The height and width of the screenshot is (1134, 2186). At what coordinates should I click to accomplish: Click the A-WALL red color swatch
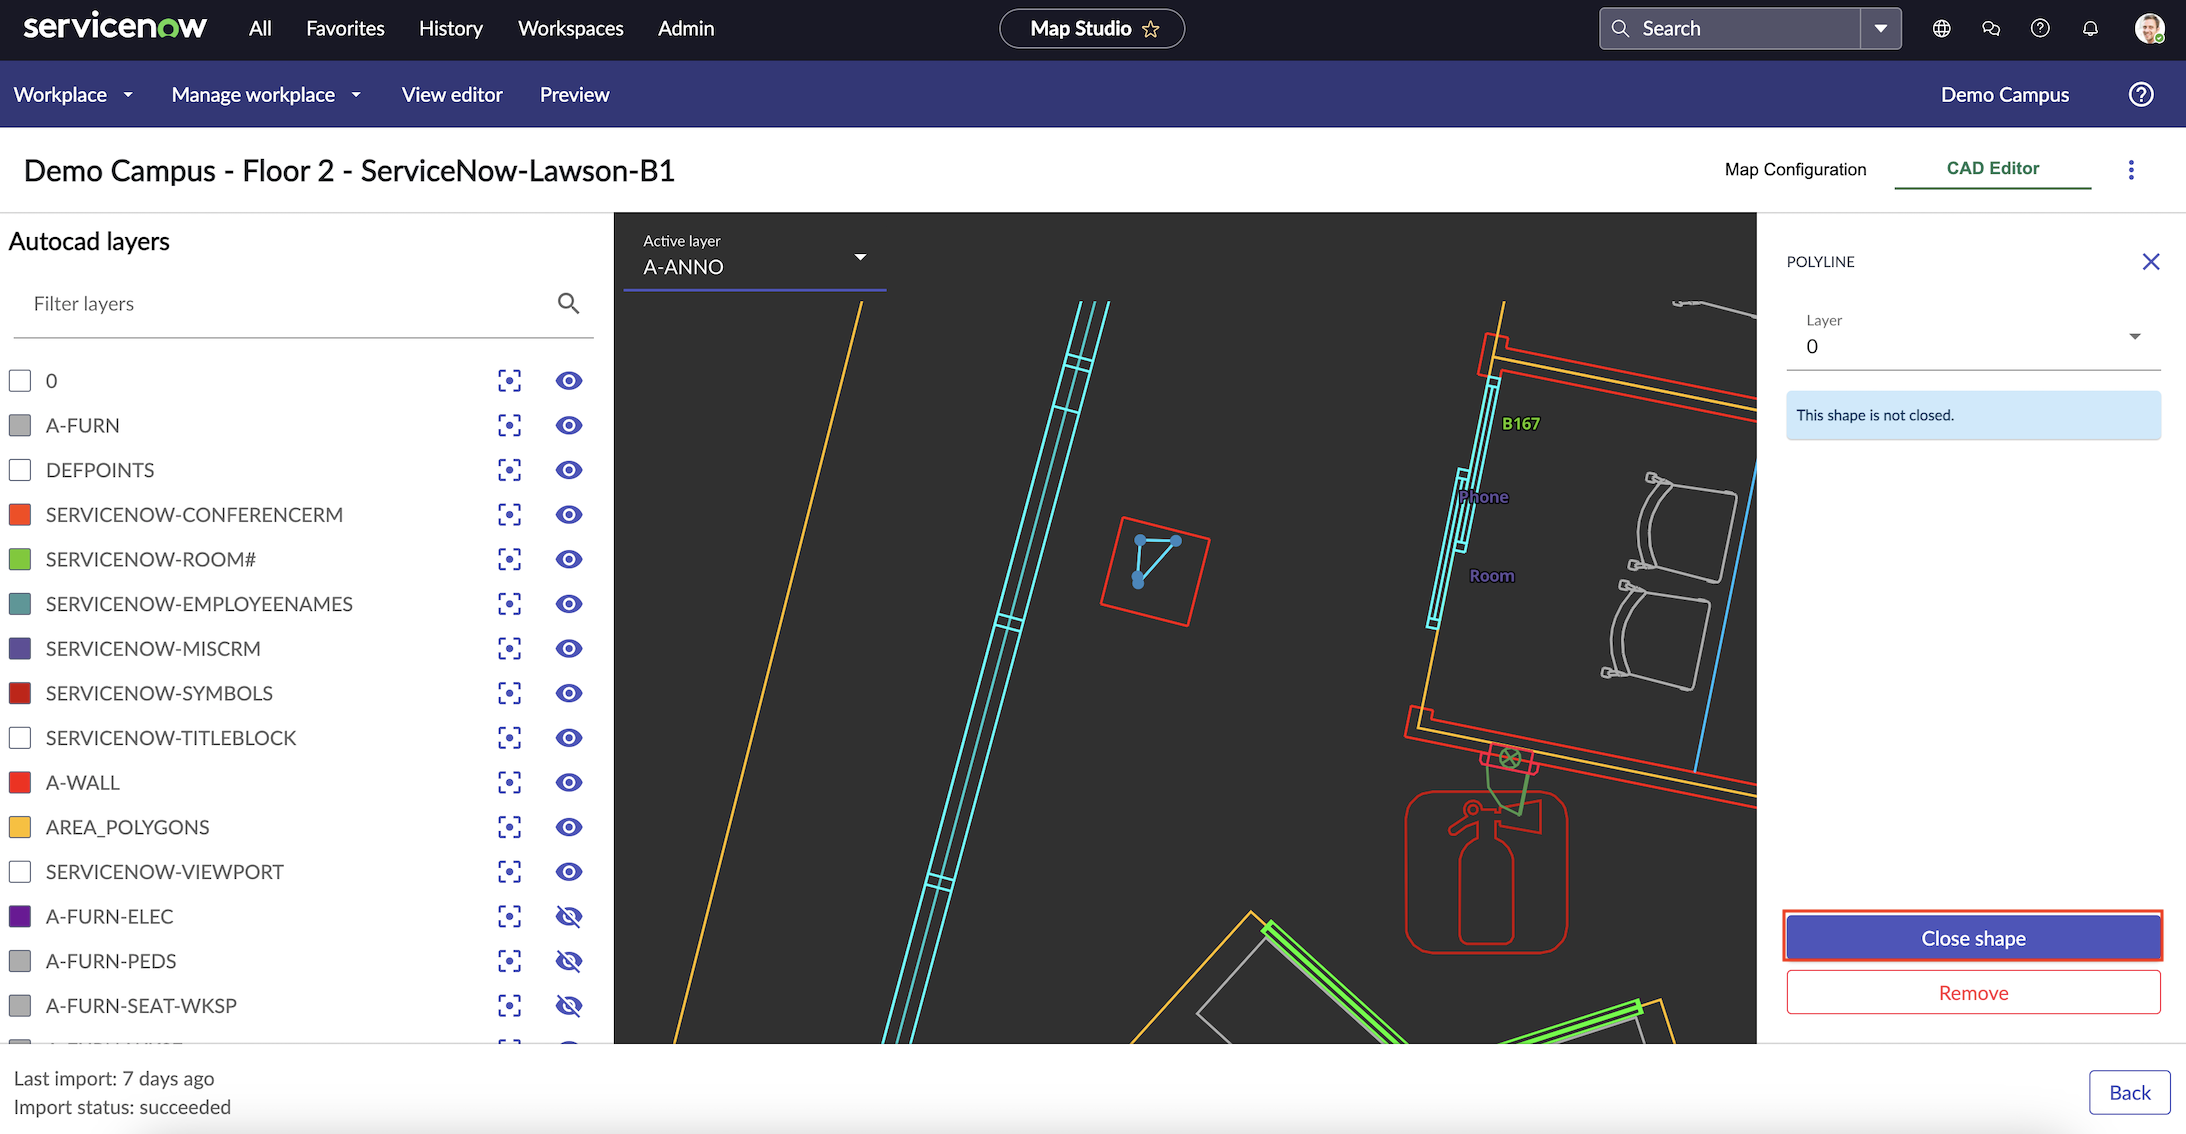(x=20, y=783)
